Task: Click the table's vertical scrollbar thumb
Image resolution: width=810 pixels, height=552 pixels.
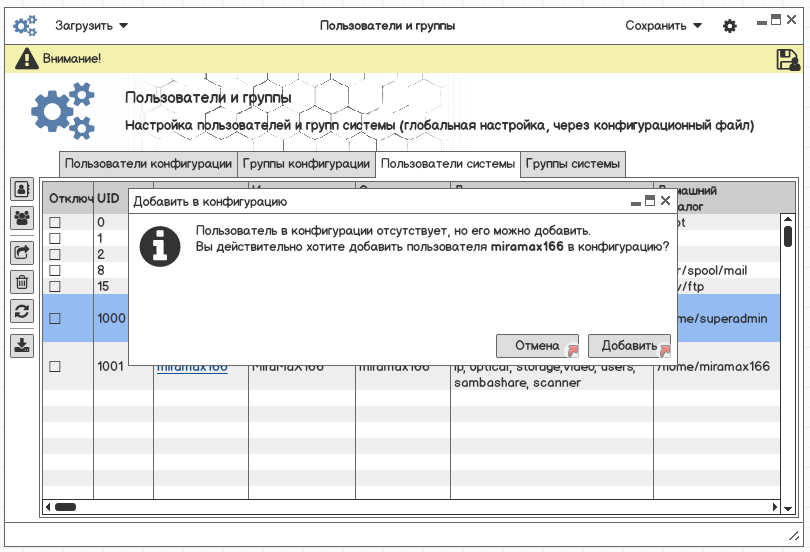Action: pyautogui.click(x=788, y=237)
